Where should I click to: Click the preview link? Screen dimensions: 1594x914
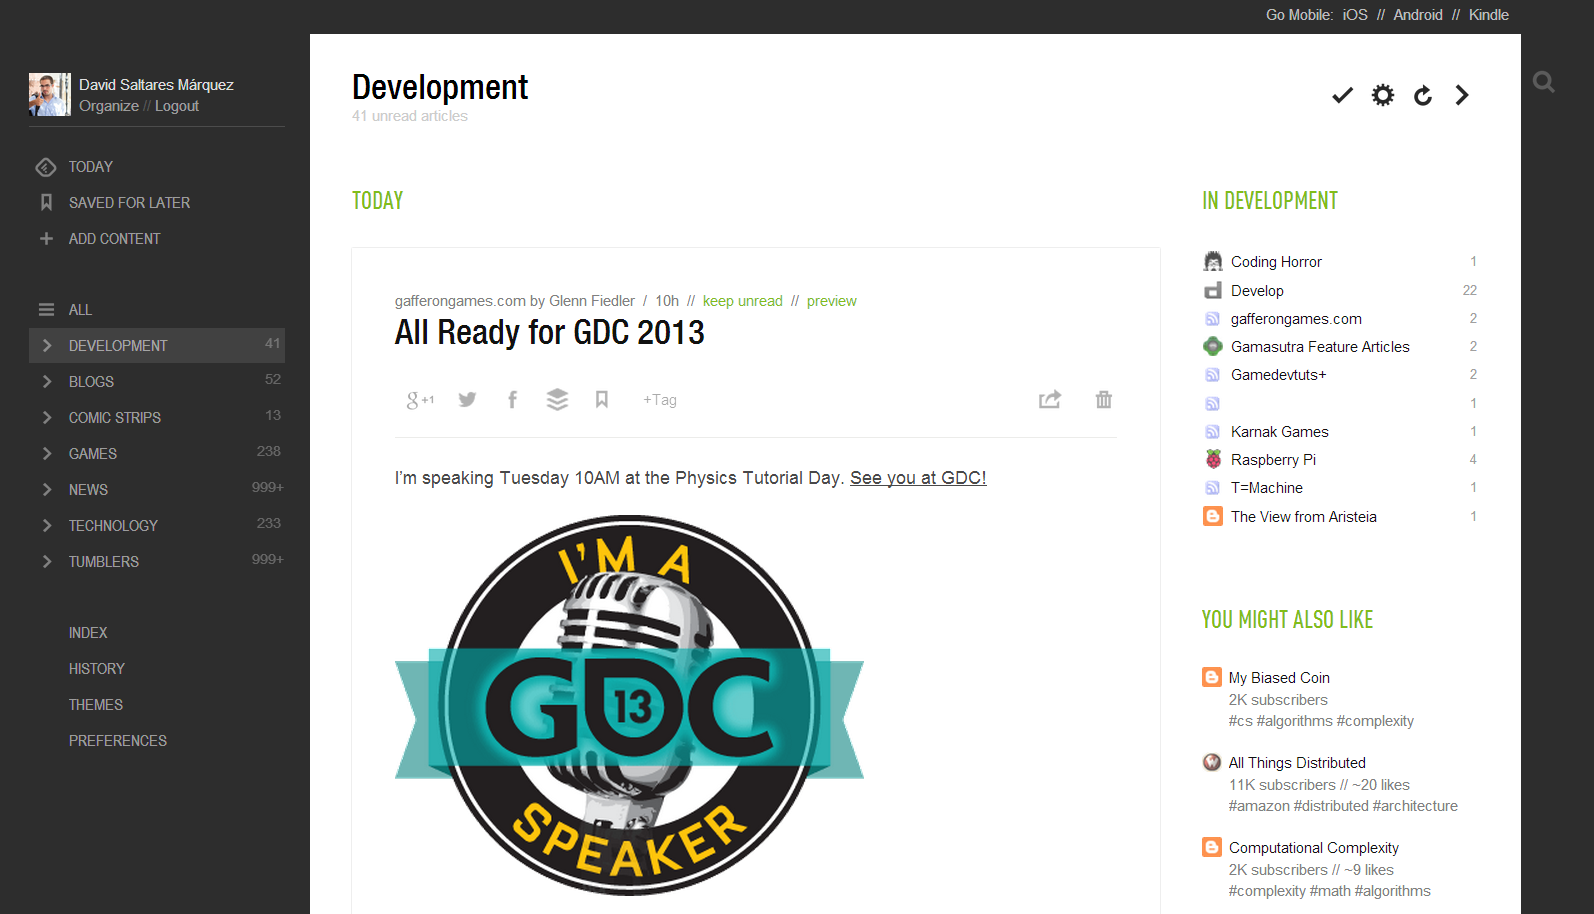(832, 301)
